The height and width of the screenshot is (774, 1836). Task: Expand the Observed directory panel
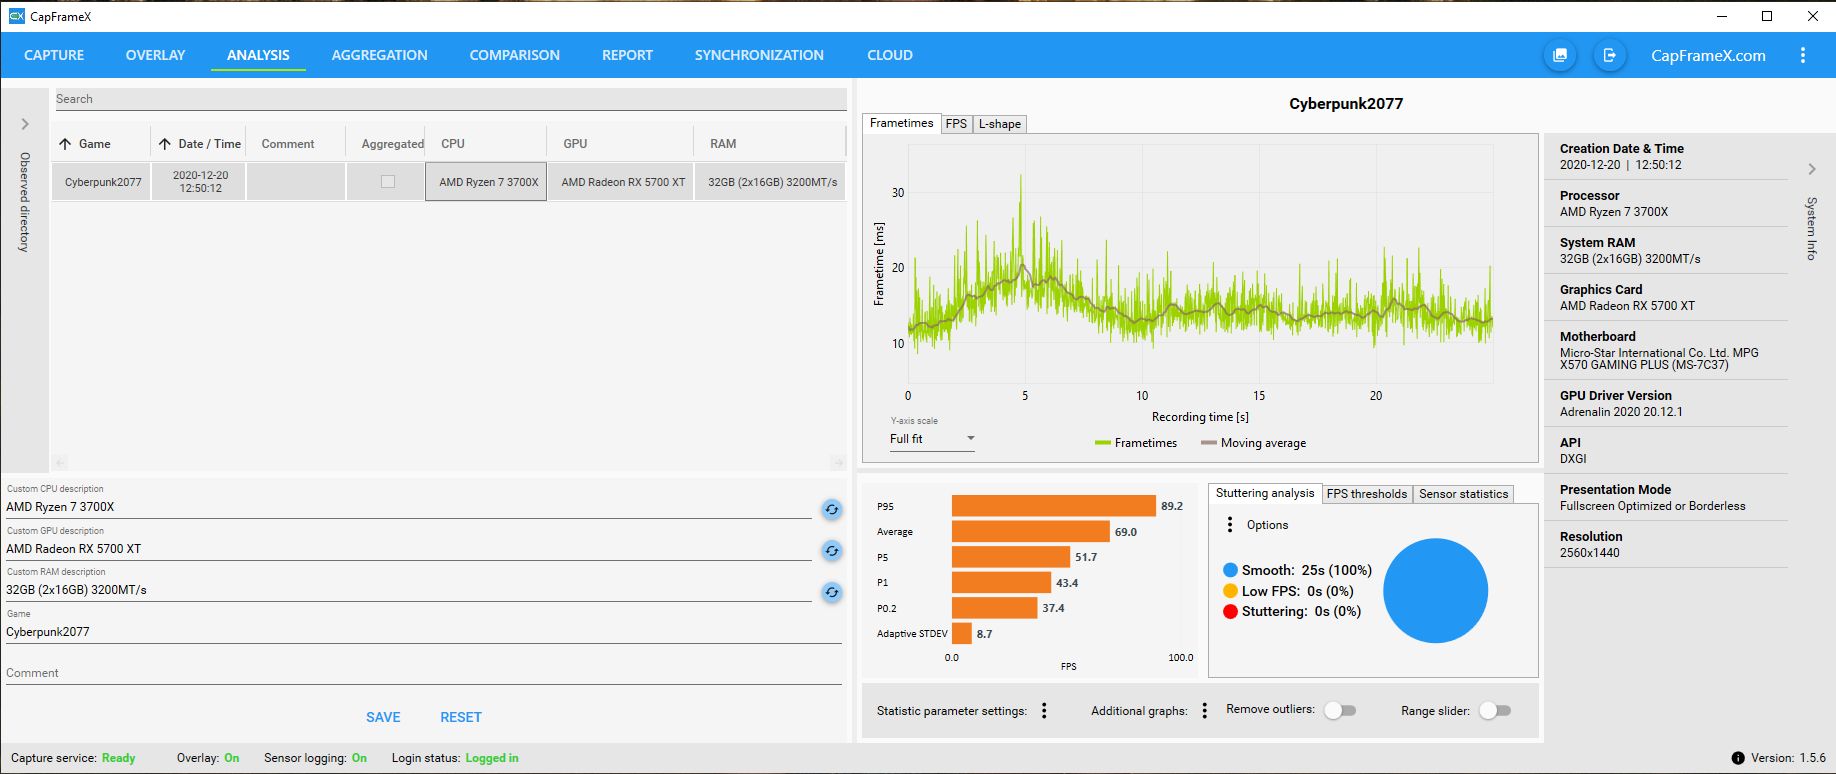[25, 124]
